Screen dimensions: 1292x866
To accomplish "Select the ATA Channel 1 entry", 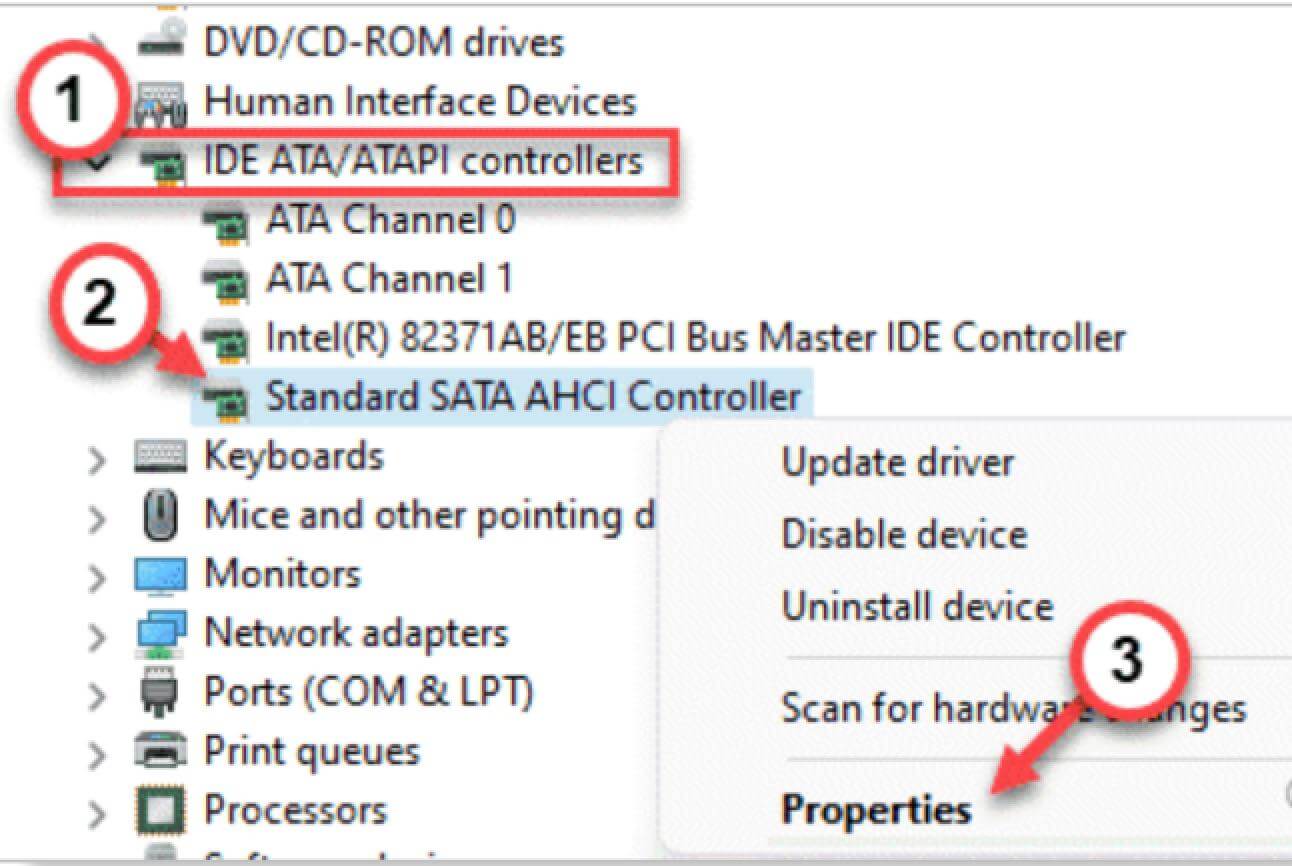I will [x=389, y=278].
